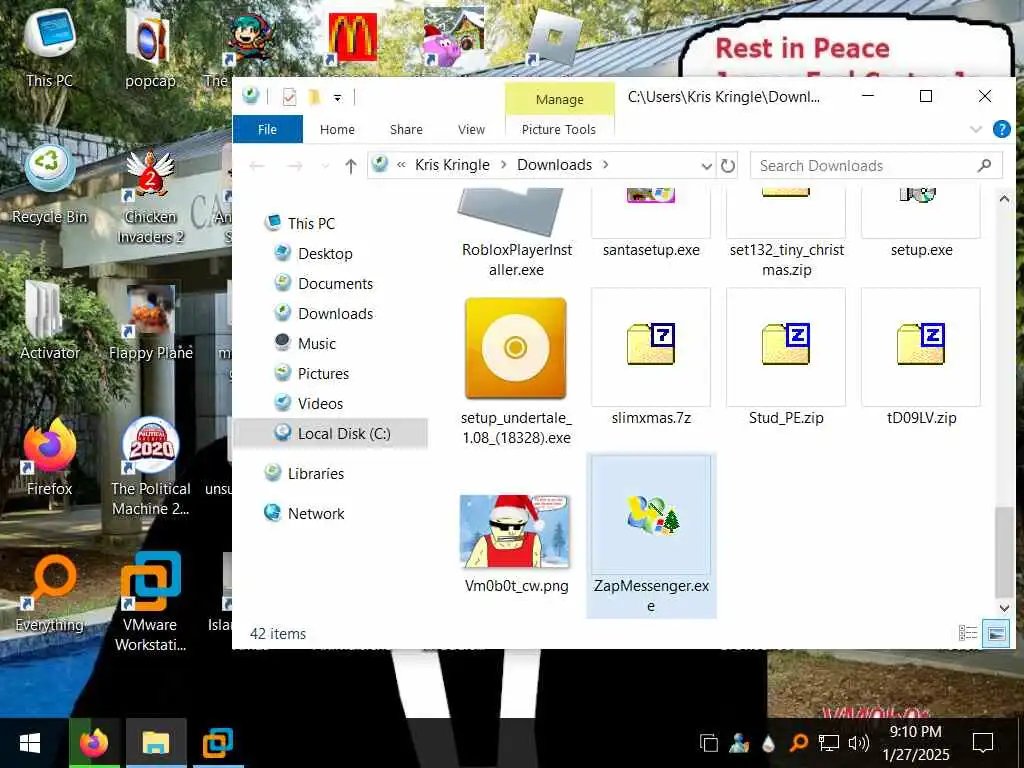The width and height of the screenshot is (1024, 768).
Task: Click the Search Downloads input field
Action: [x=876, y=166]
